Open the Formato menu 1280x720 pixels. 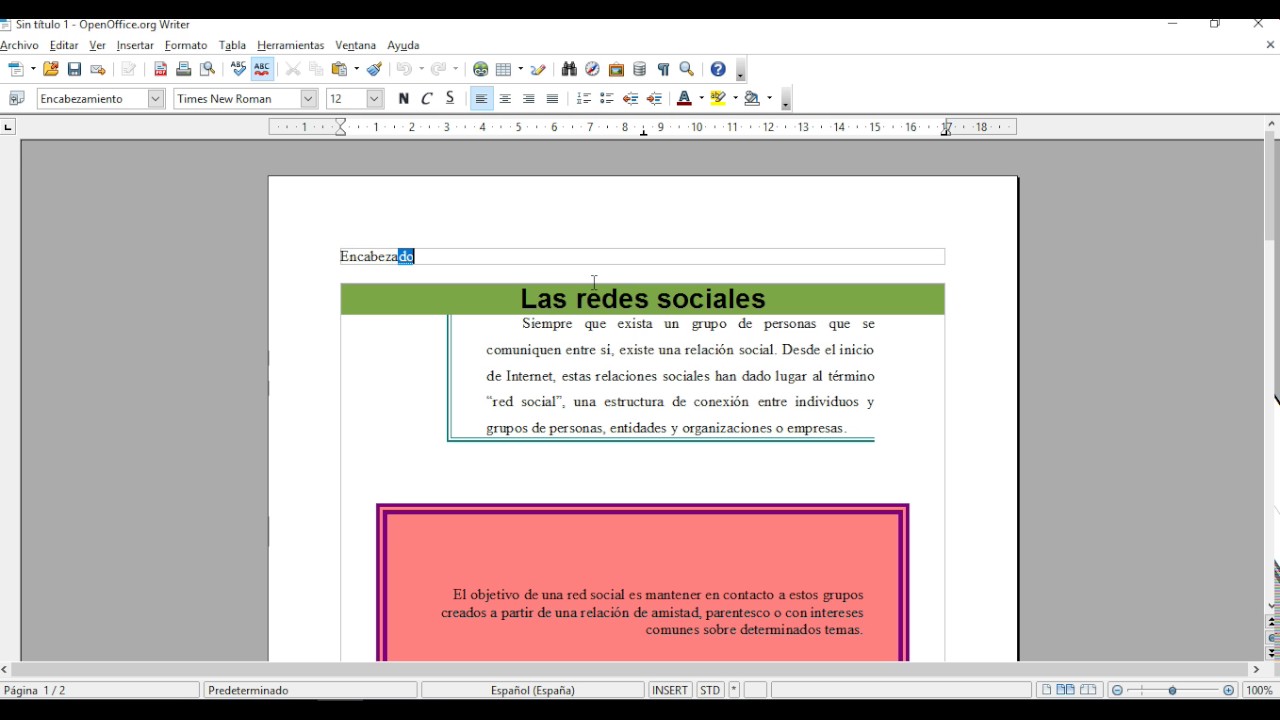coord(186,45)
